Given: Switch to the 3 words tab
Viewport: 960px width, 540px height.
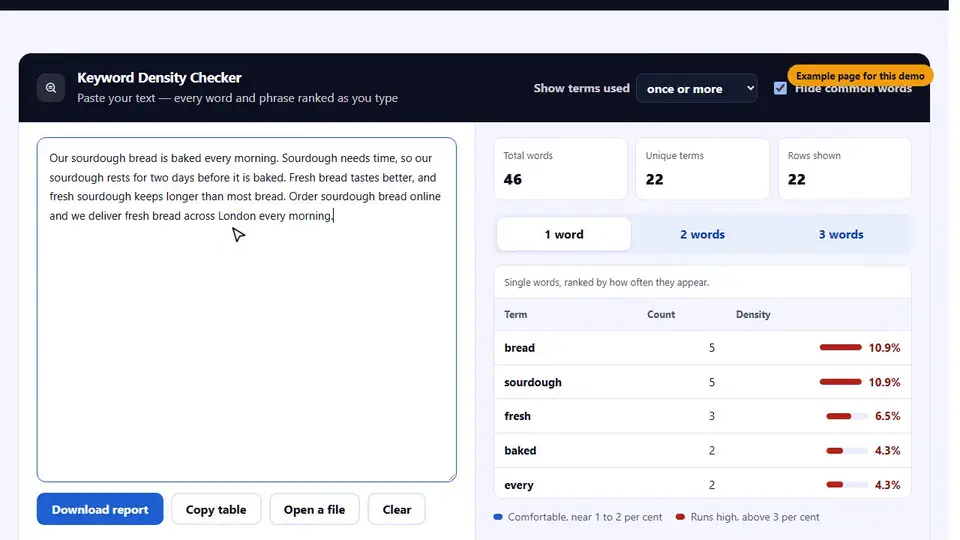Looking at the screenshot, I should pyautogui.click(x=841, y=234).
